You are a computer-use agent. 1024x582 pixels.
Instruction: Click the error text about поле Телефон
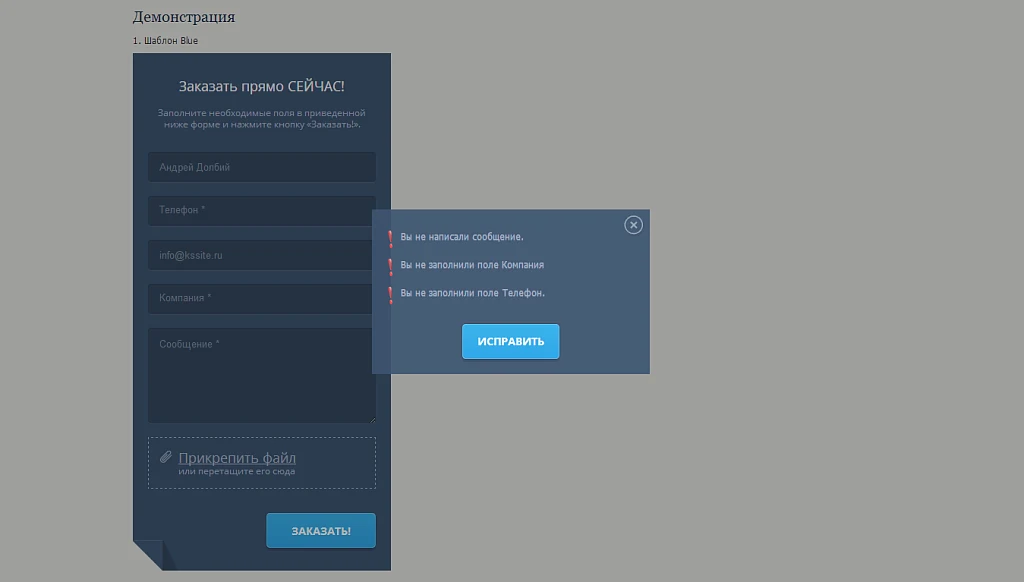coord(472,293)
